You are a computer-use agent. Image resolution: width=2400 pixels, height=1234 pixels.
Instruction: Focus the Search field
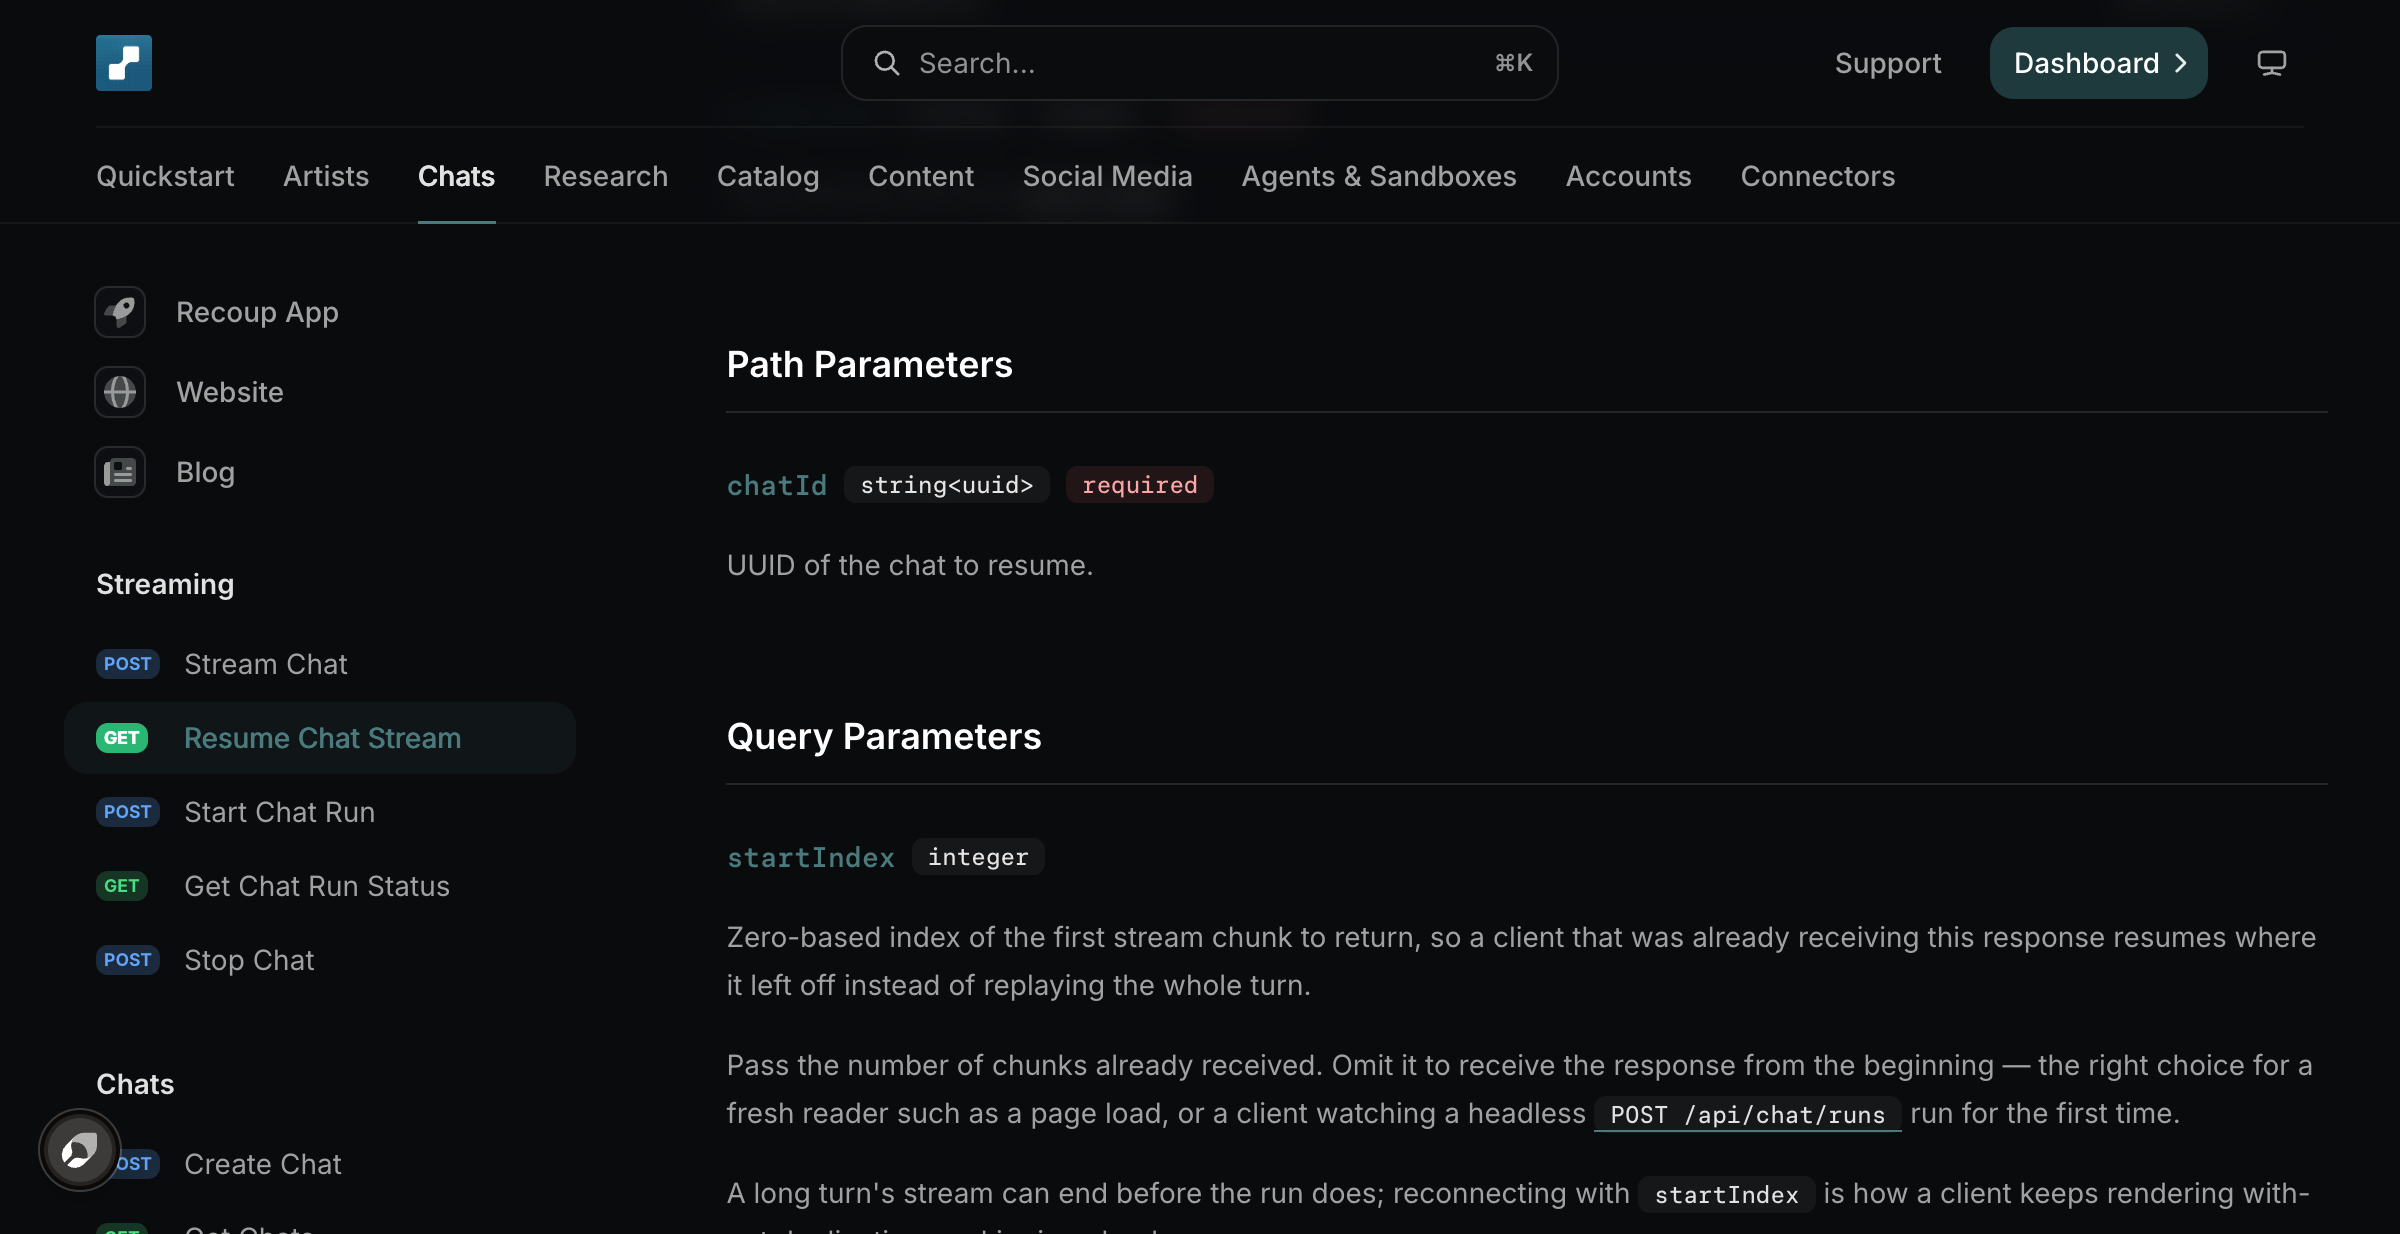tap(1199, 63)
